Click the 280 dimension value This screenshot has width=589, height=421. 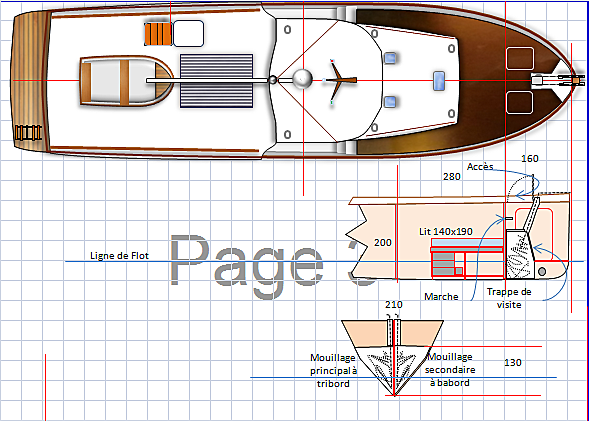coord(452,177)
